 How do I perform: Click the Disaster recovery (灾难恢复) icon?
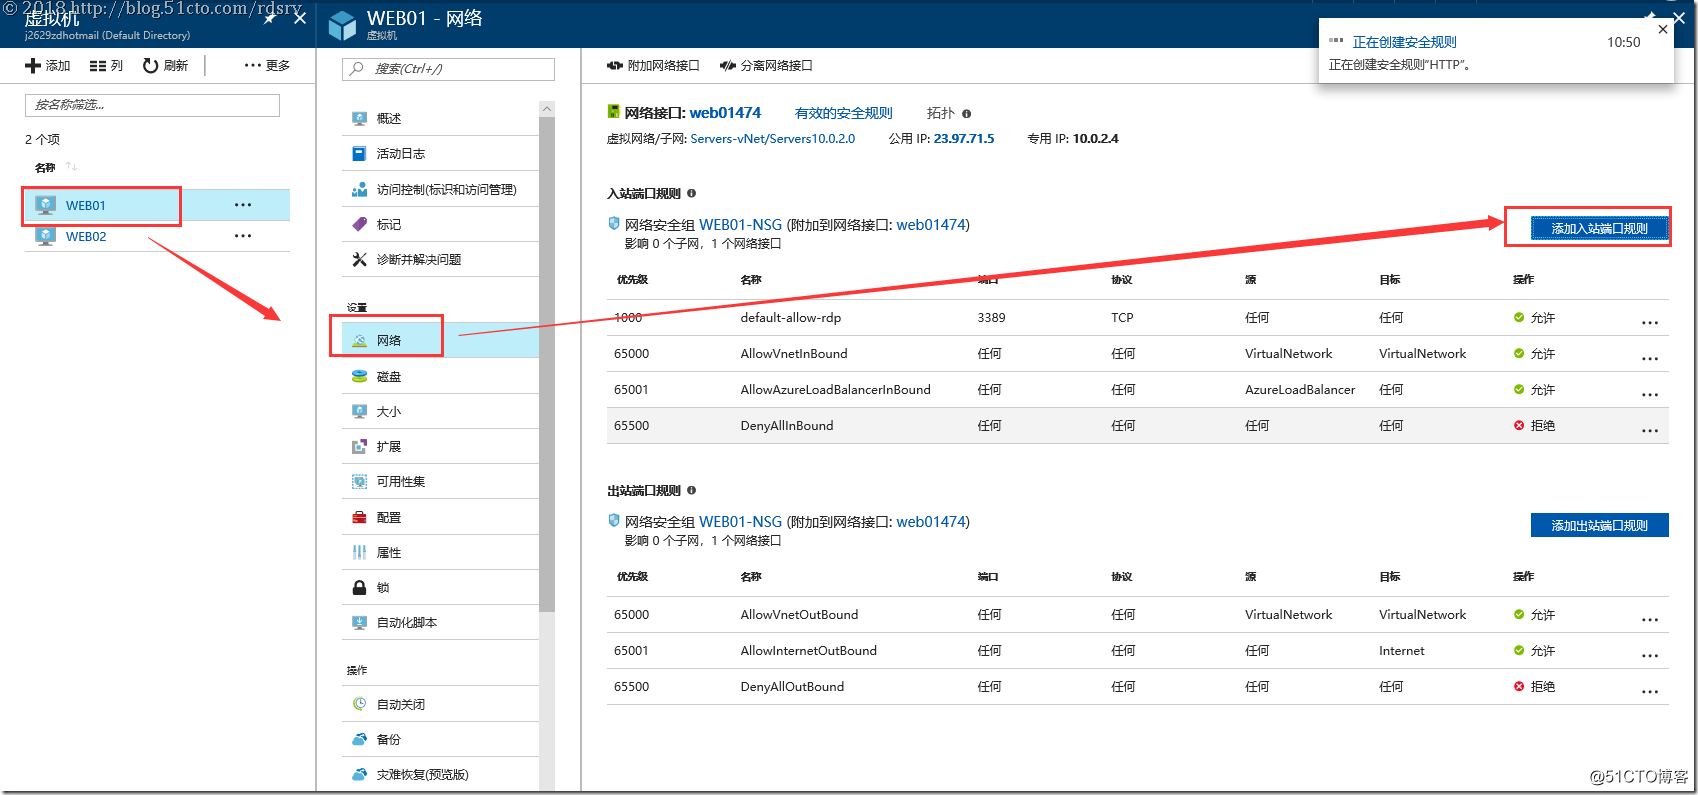pyautogui.click(x=359, y=774)
